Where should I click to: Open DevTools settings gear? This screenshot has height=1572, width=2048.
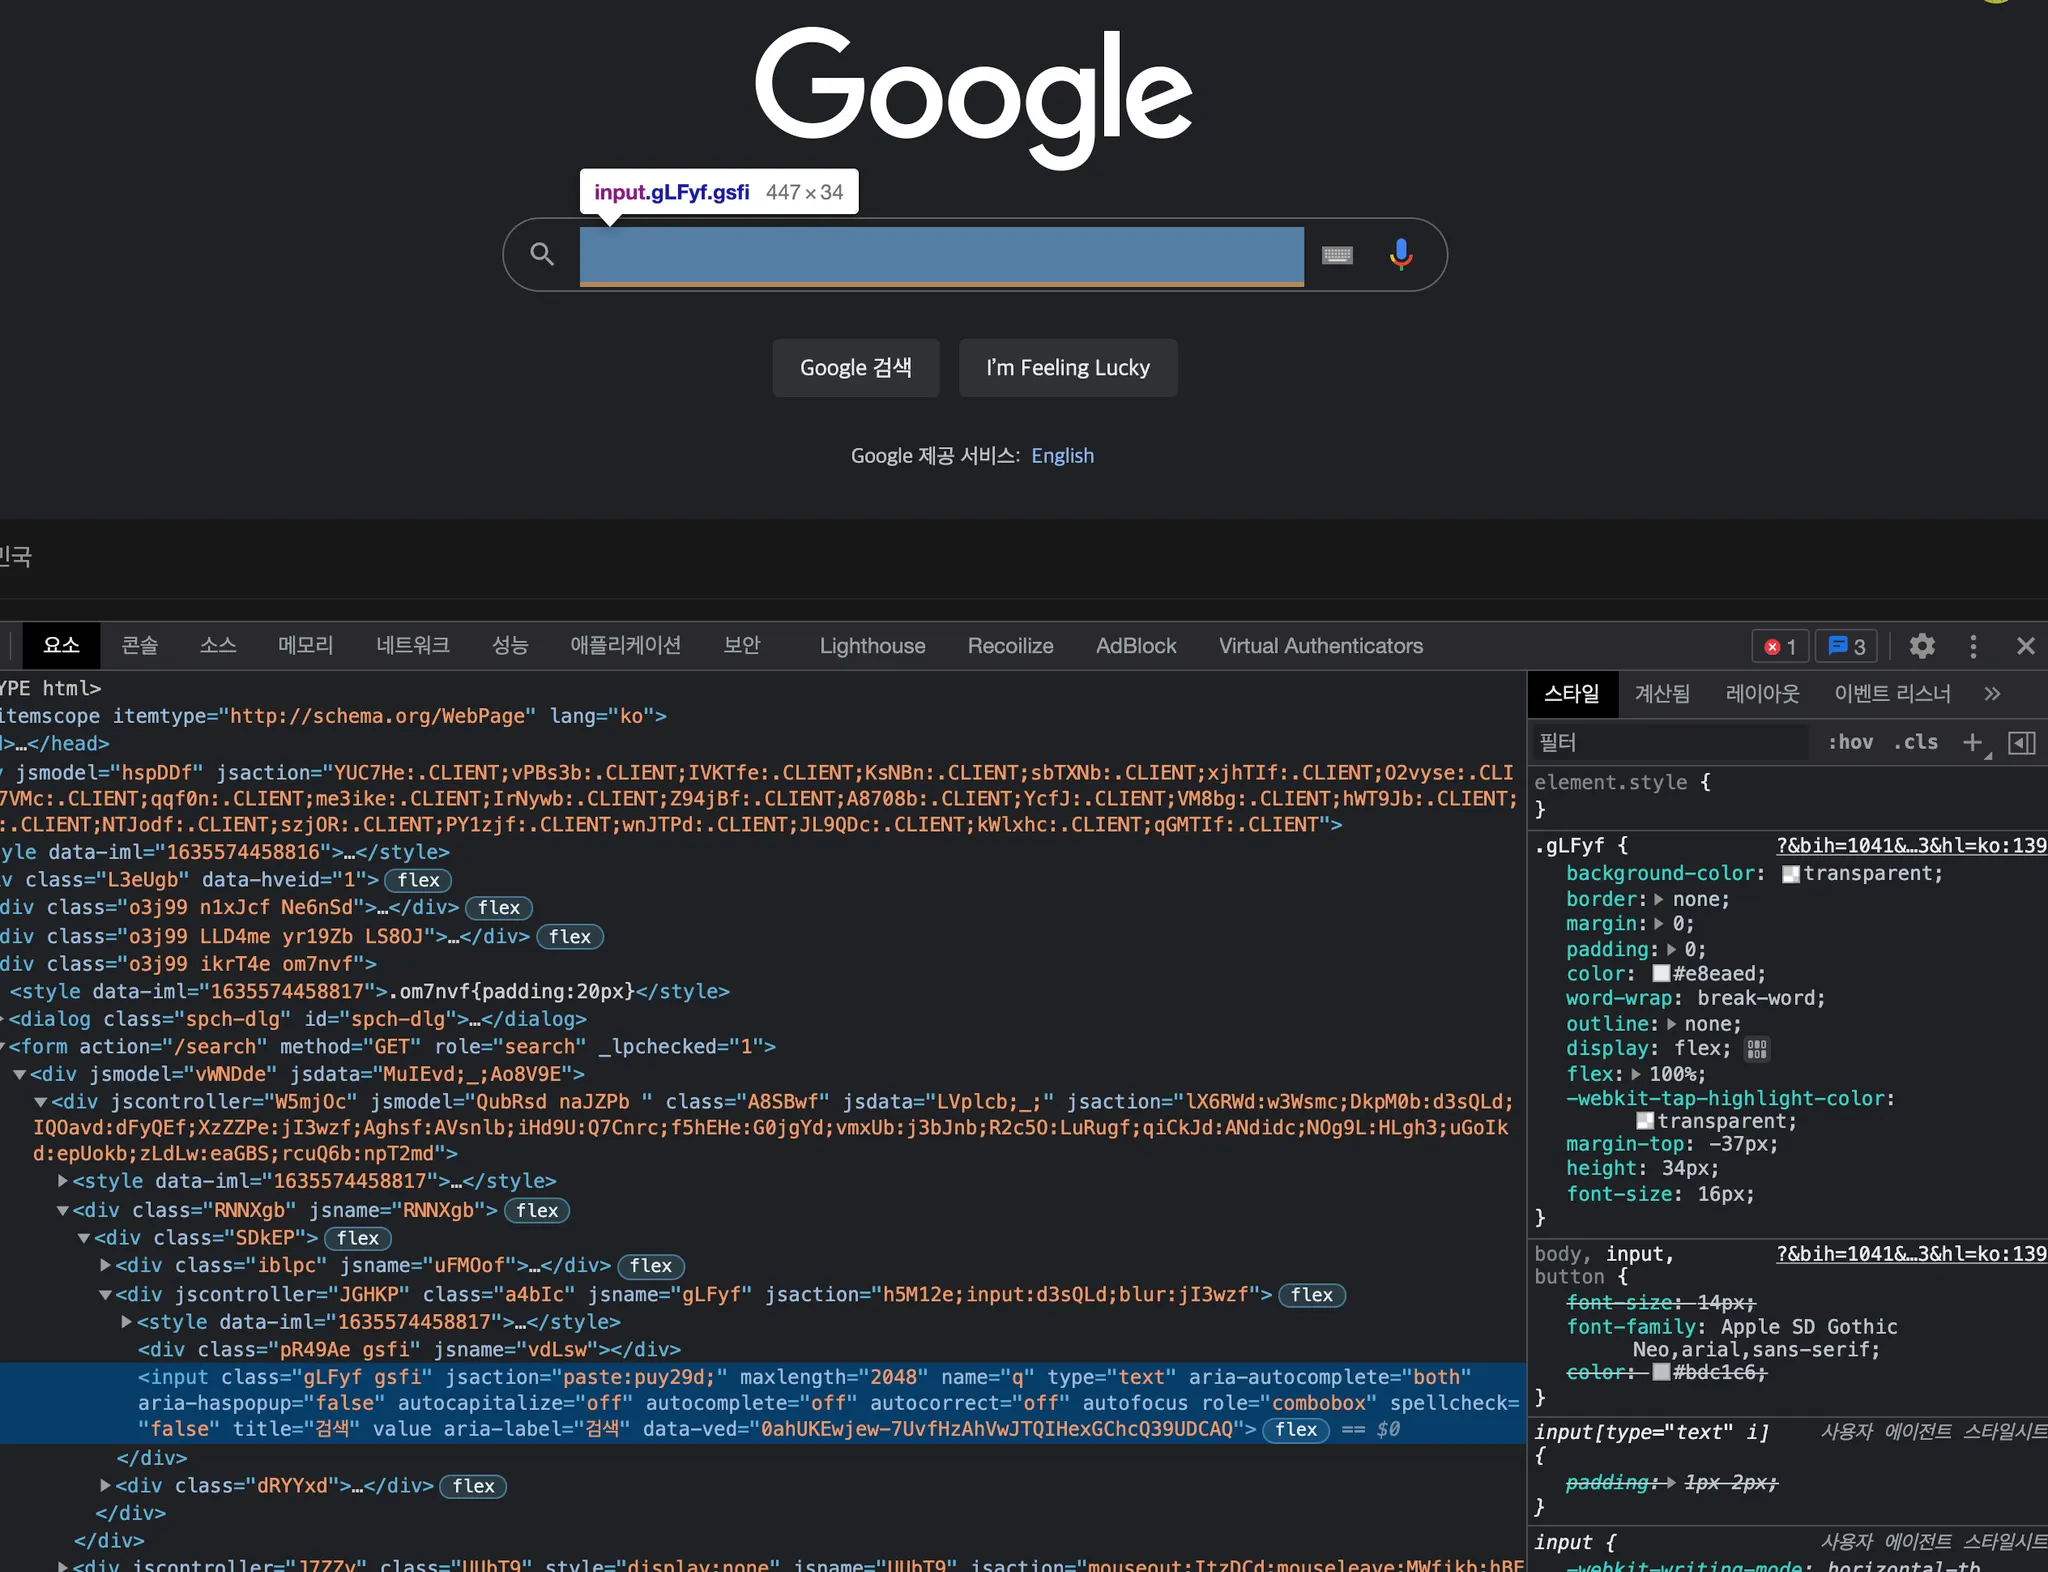pyautogui.click(x=1922, y=646)
